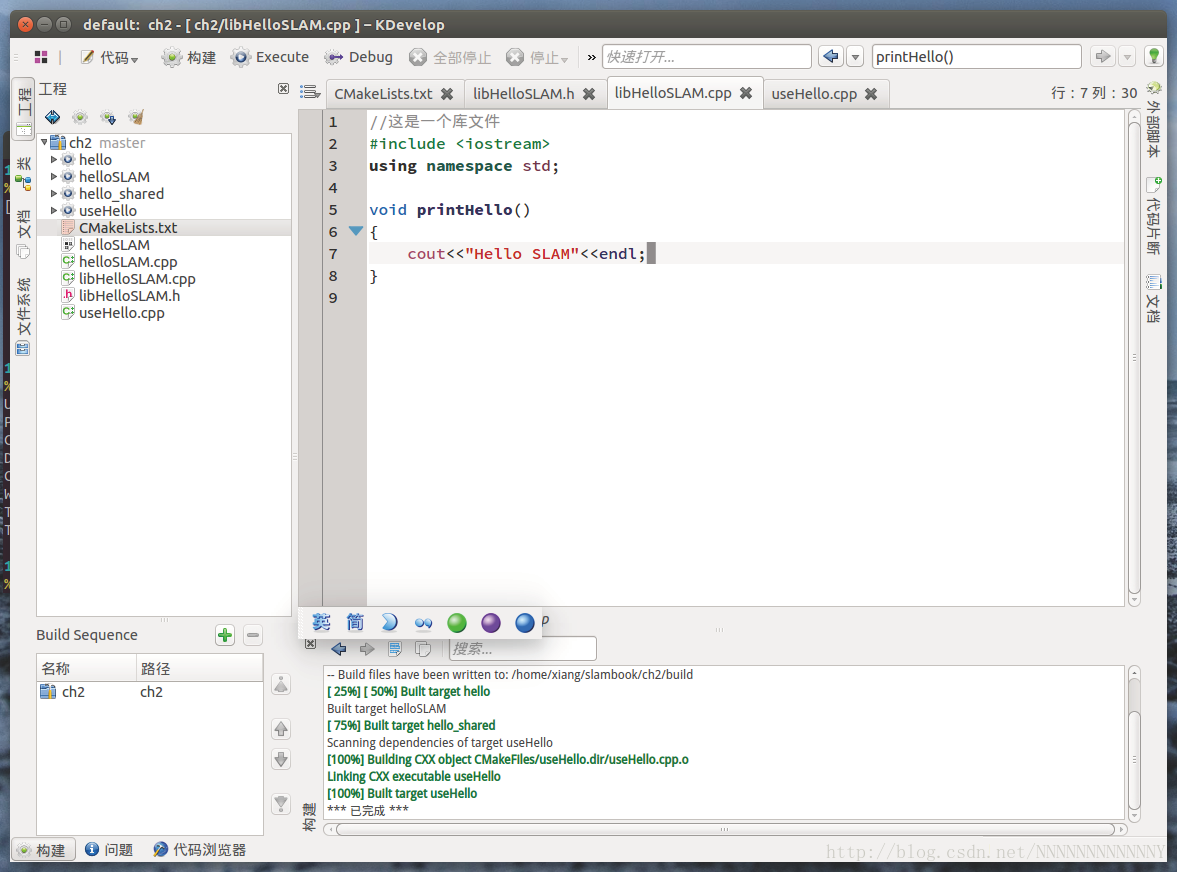
Task: Expand the helloSLAM target node
Action: pyautogui.click(x=53, y=176)
